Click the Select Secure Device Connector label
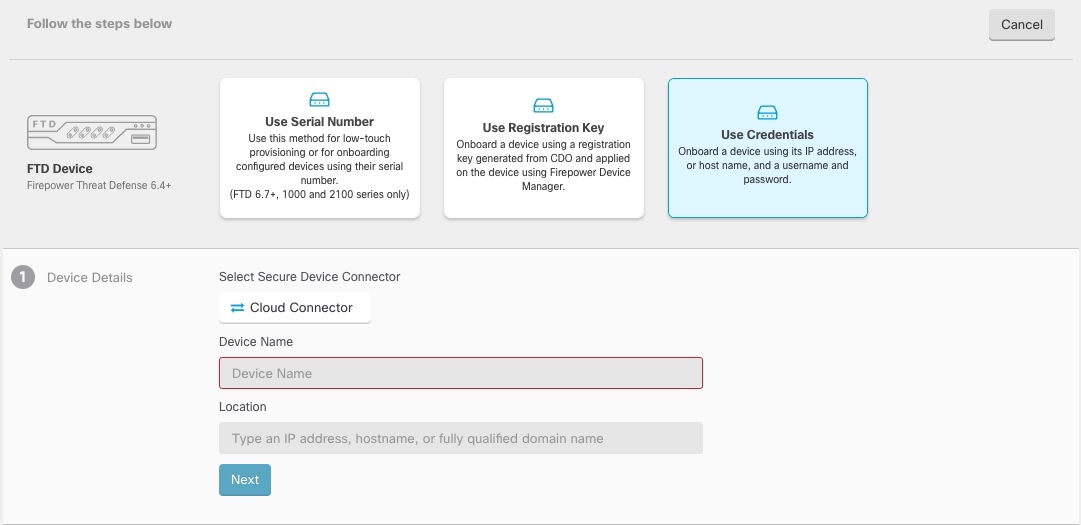Image resolution: width=1081 pixels, height=525 pixels. point(309,277)
